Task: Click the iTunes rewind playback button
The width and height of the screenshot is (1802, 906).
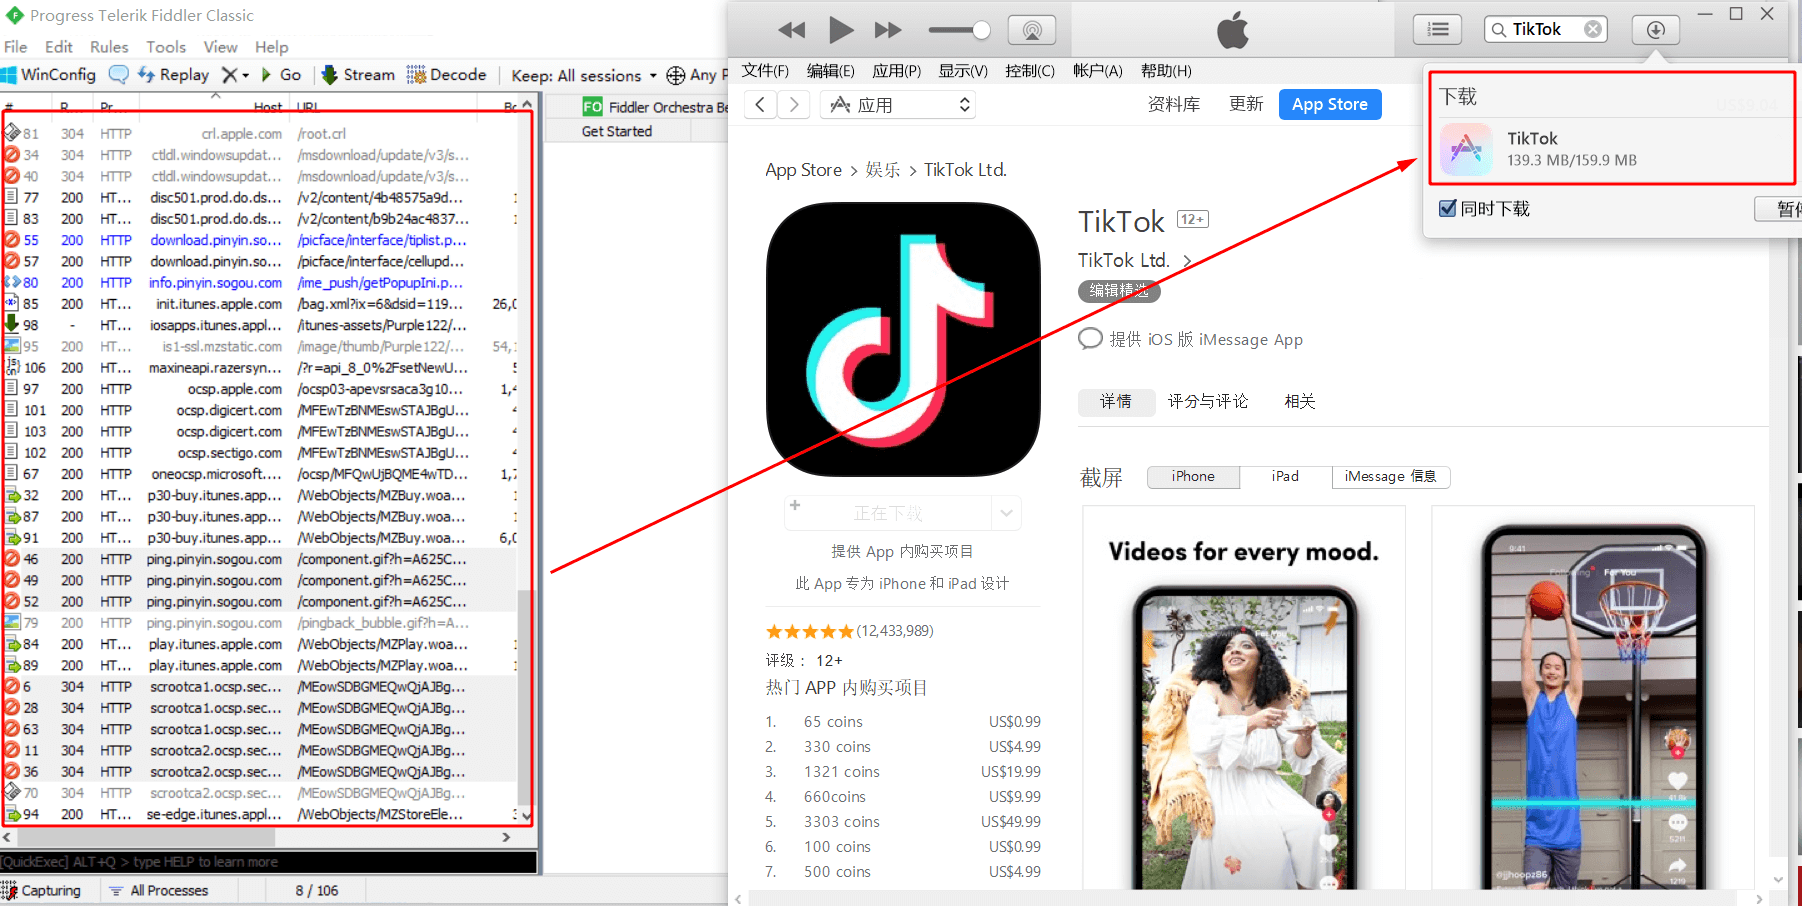Action: tap(791, 30)
